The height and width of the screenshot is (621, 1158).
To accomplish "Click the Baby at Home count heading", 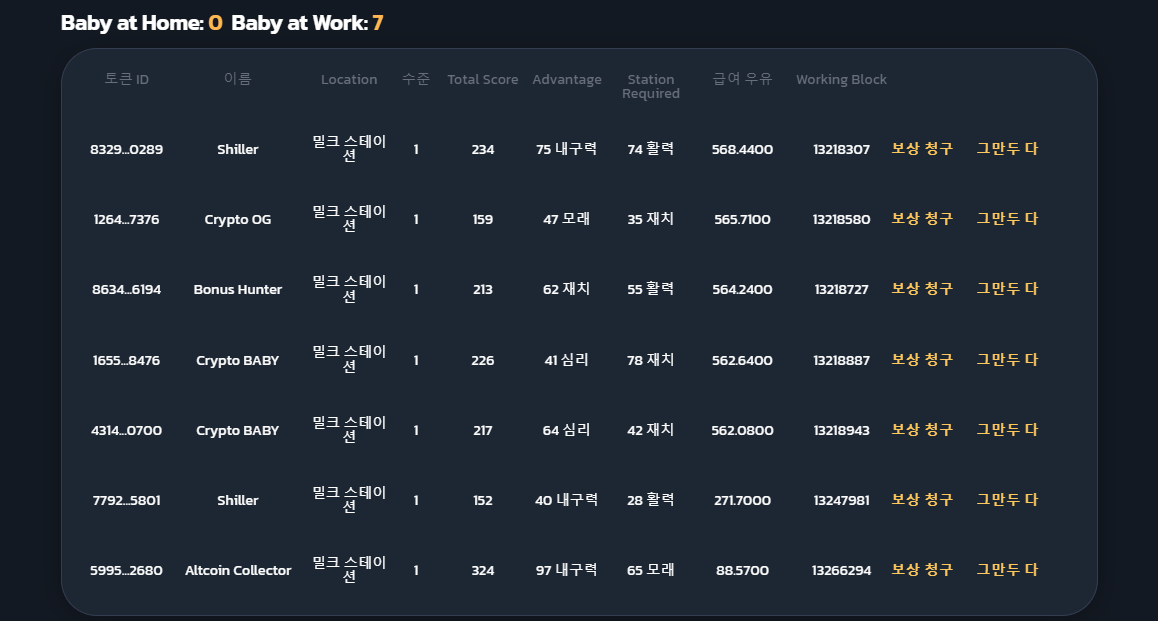I will pos(142,23).
